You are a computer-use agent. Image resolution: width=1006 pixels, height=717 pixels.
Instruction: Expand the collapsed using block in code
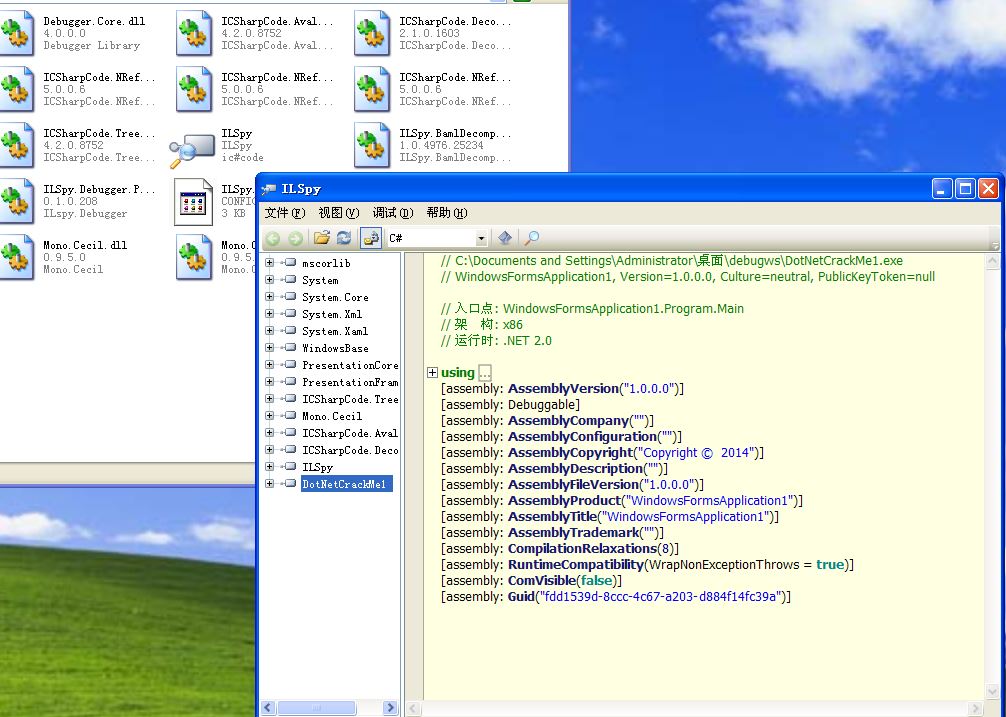coord(432,373)
